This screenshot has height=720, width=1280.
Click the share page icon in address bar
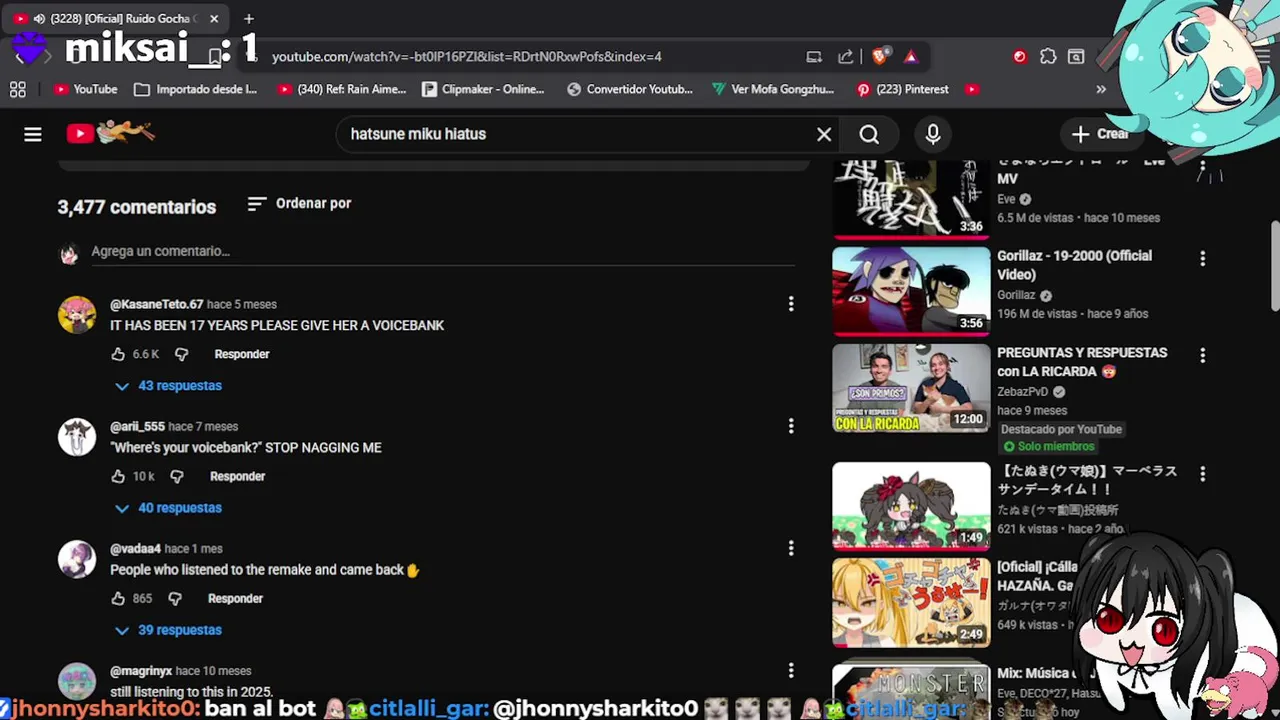pyautogui.click(x=846, y=57)
